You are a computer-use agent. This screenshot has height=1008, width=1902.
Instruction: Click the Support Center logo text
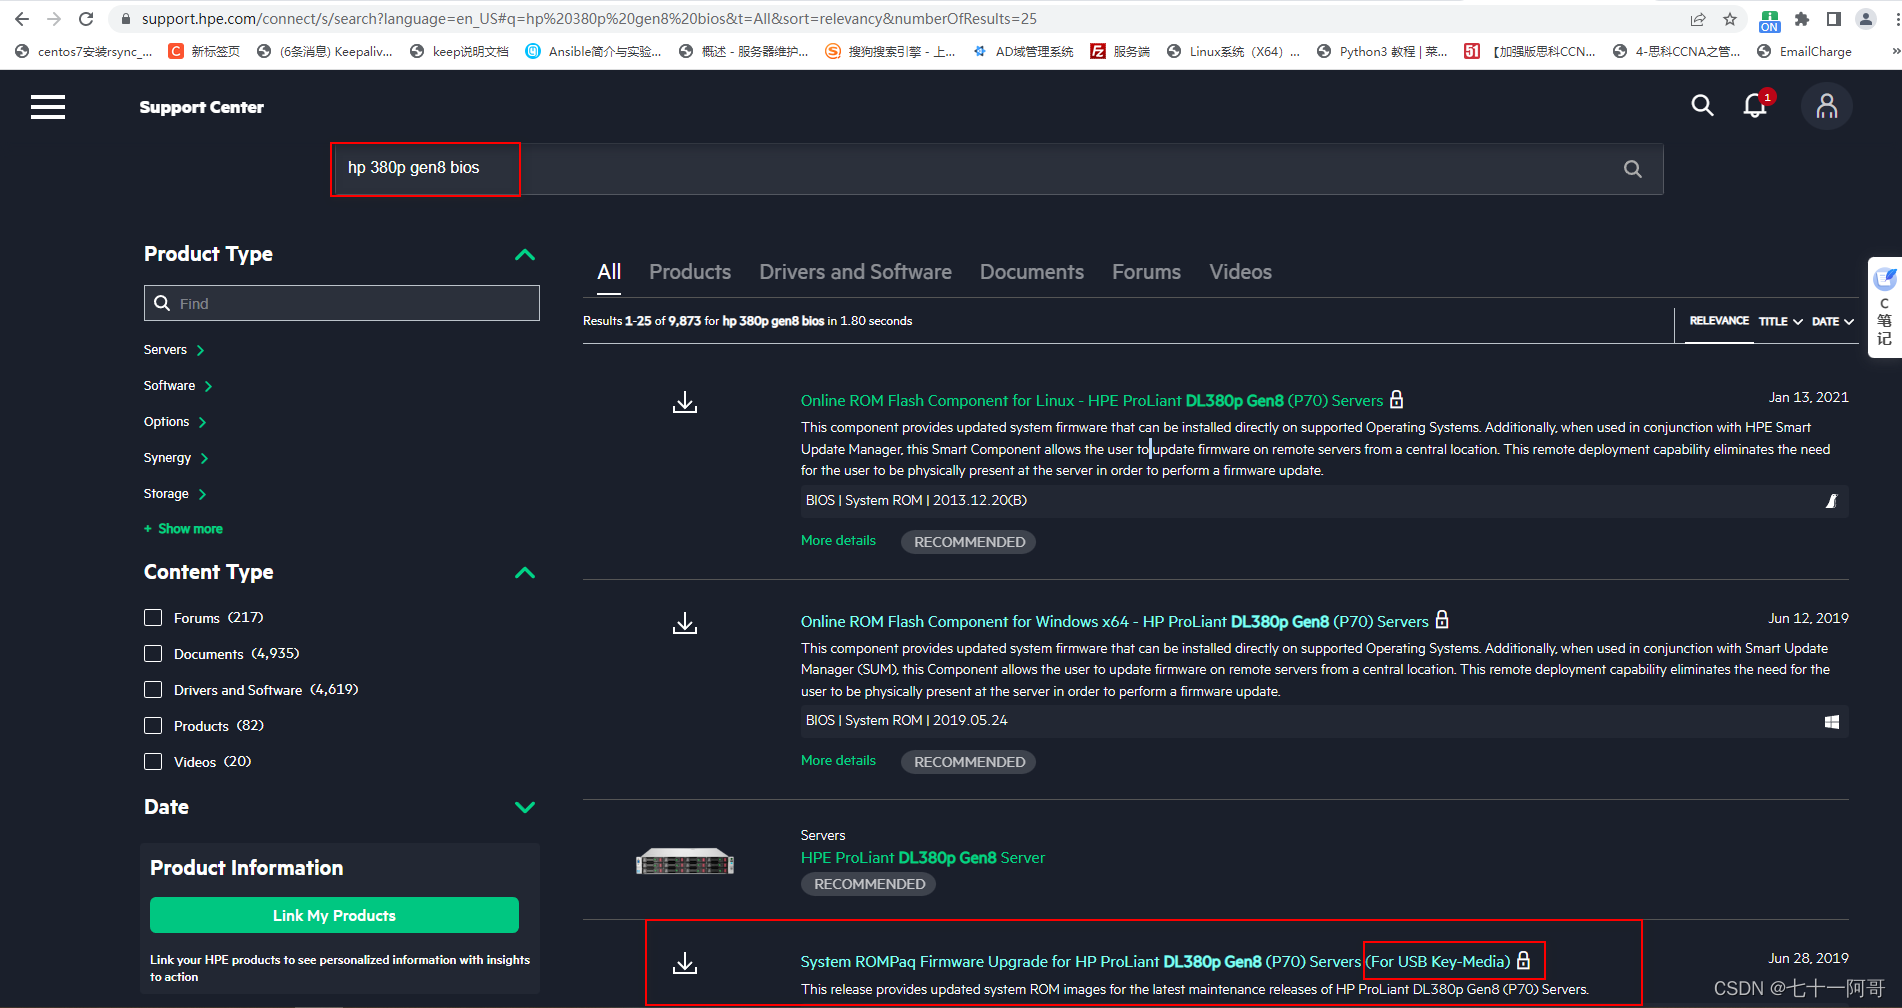[201, 107]
